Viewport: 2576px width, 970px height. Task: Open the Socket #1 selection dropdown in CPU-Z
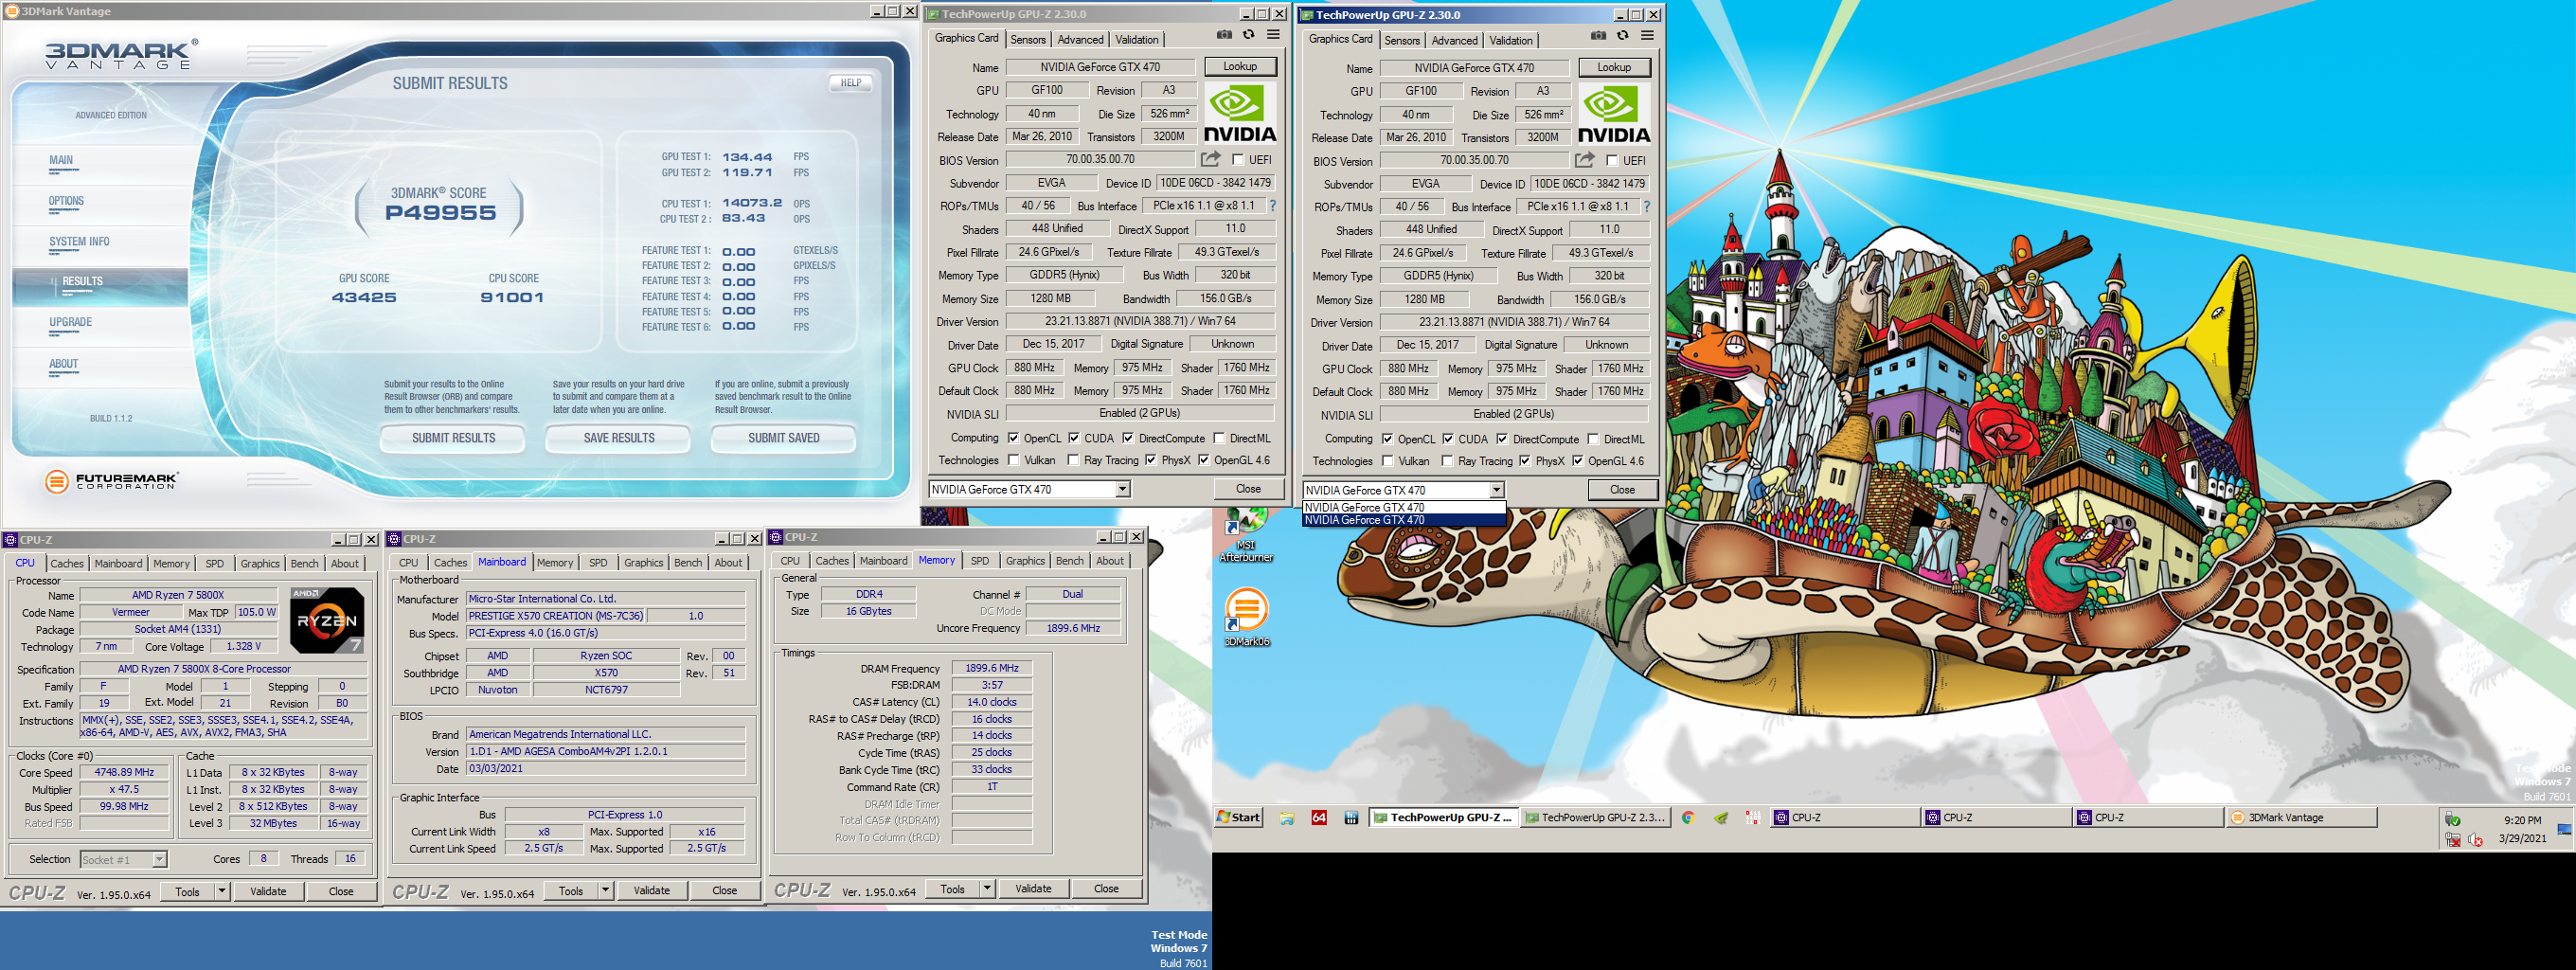[124, 860]
